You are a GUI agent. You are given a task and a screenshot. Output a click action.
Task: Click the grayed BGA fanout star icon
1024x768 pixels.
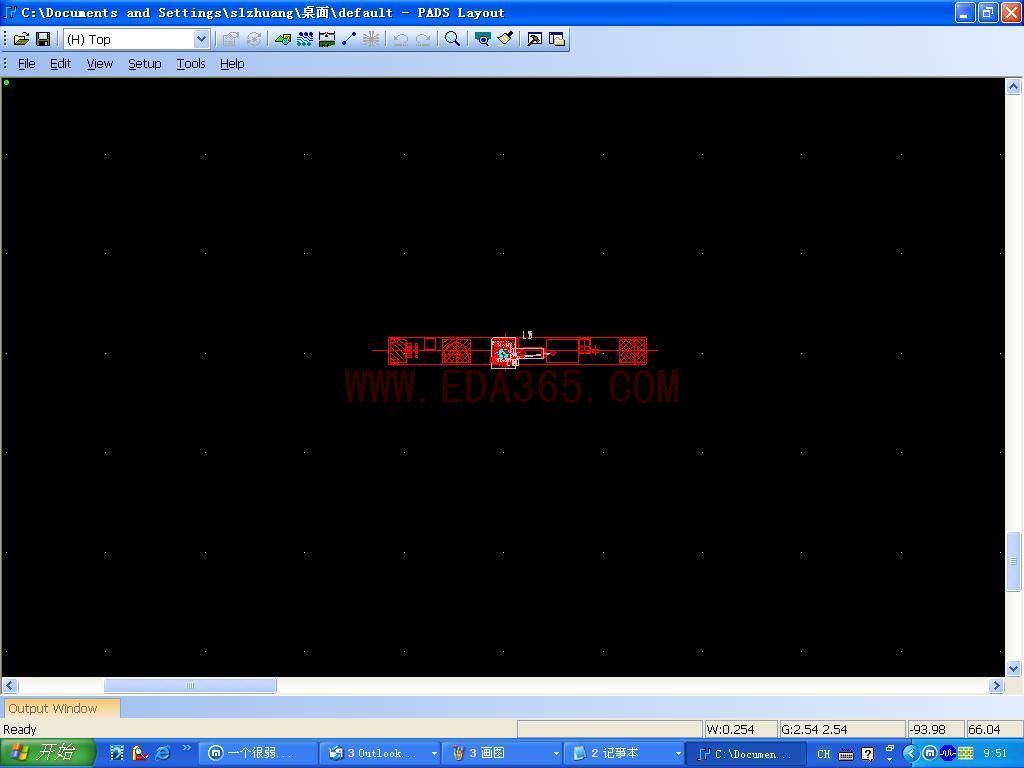click(x=371, y=39)
